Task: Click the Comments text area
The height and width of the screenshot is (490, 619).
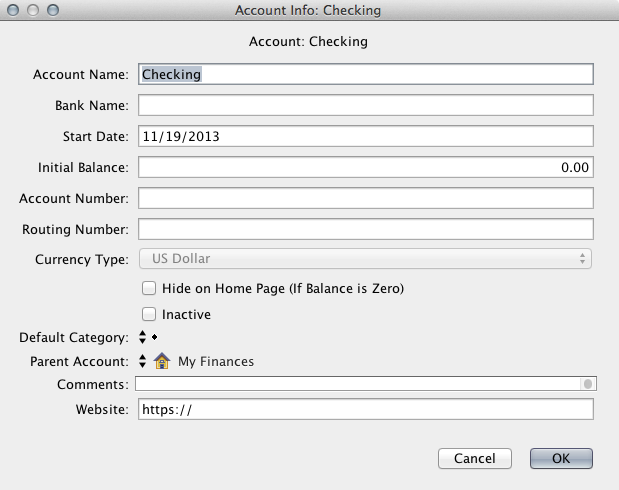Action: (358, 383)
